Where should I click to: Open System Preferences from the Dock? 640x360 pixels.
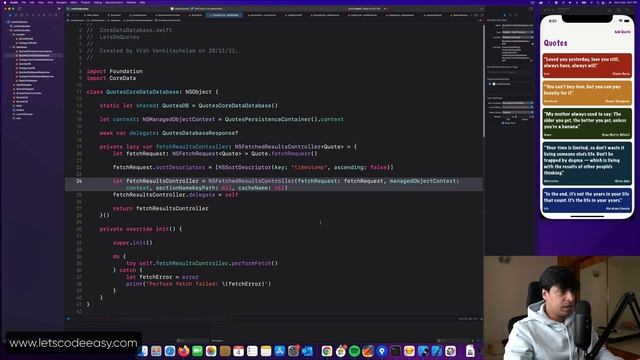pos(293,351)
